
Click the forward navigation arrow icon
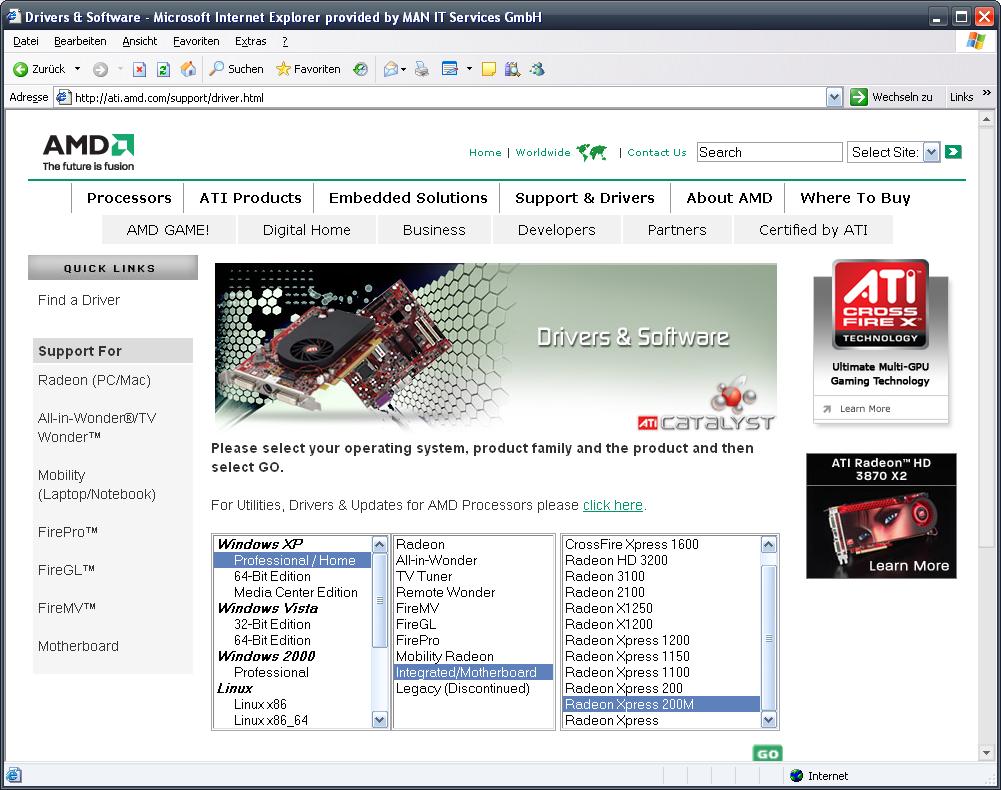[x=100, y=69]
